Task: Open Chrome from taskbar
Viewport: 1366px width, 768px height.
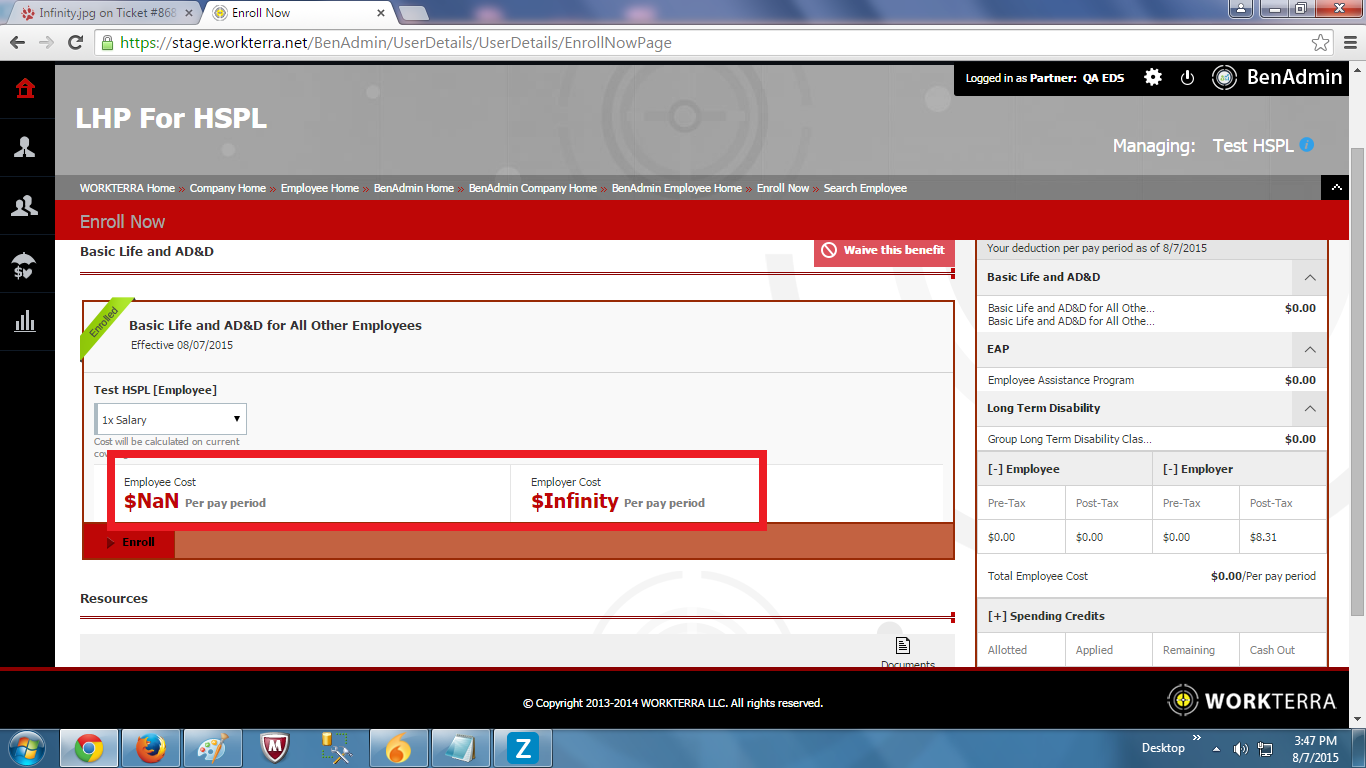Action: (88, 749)
